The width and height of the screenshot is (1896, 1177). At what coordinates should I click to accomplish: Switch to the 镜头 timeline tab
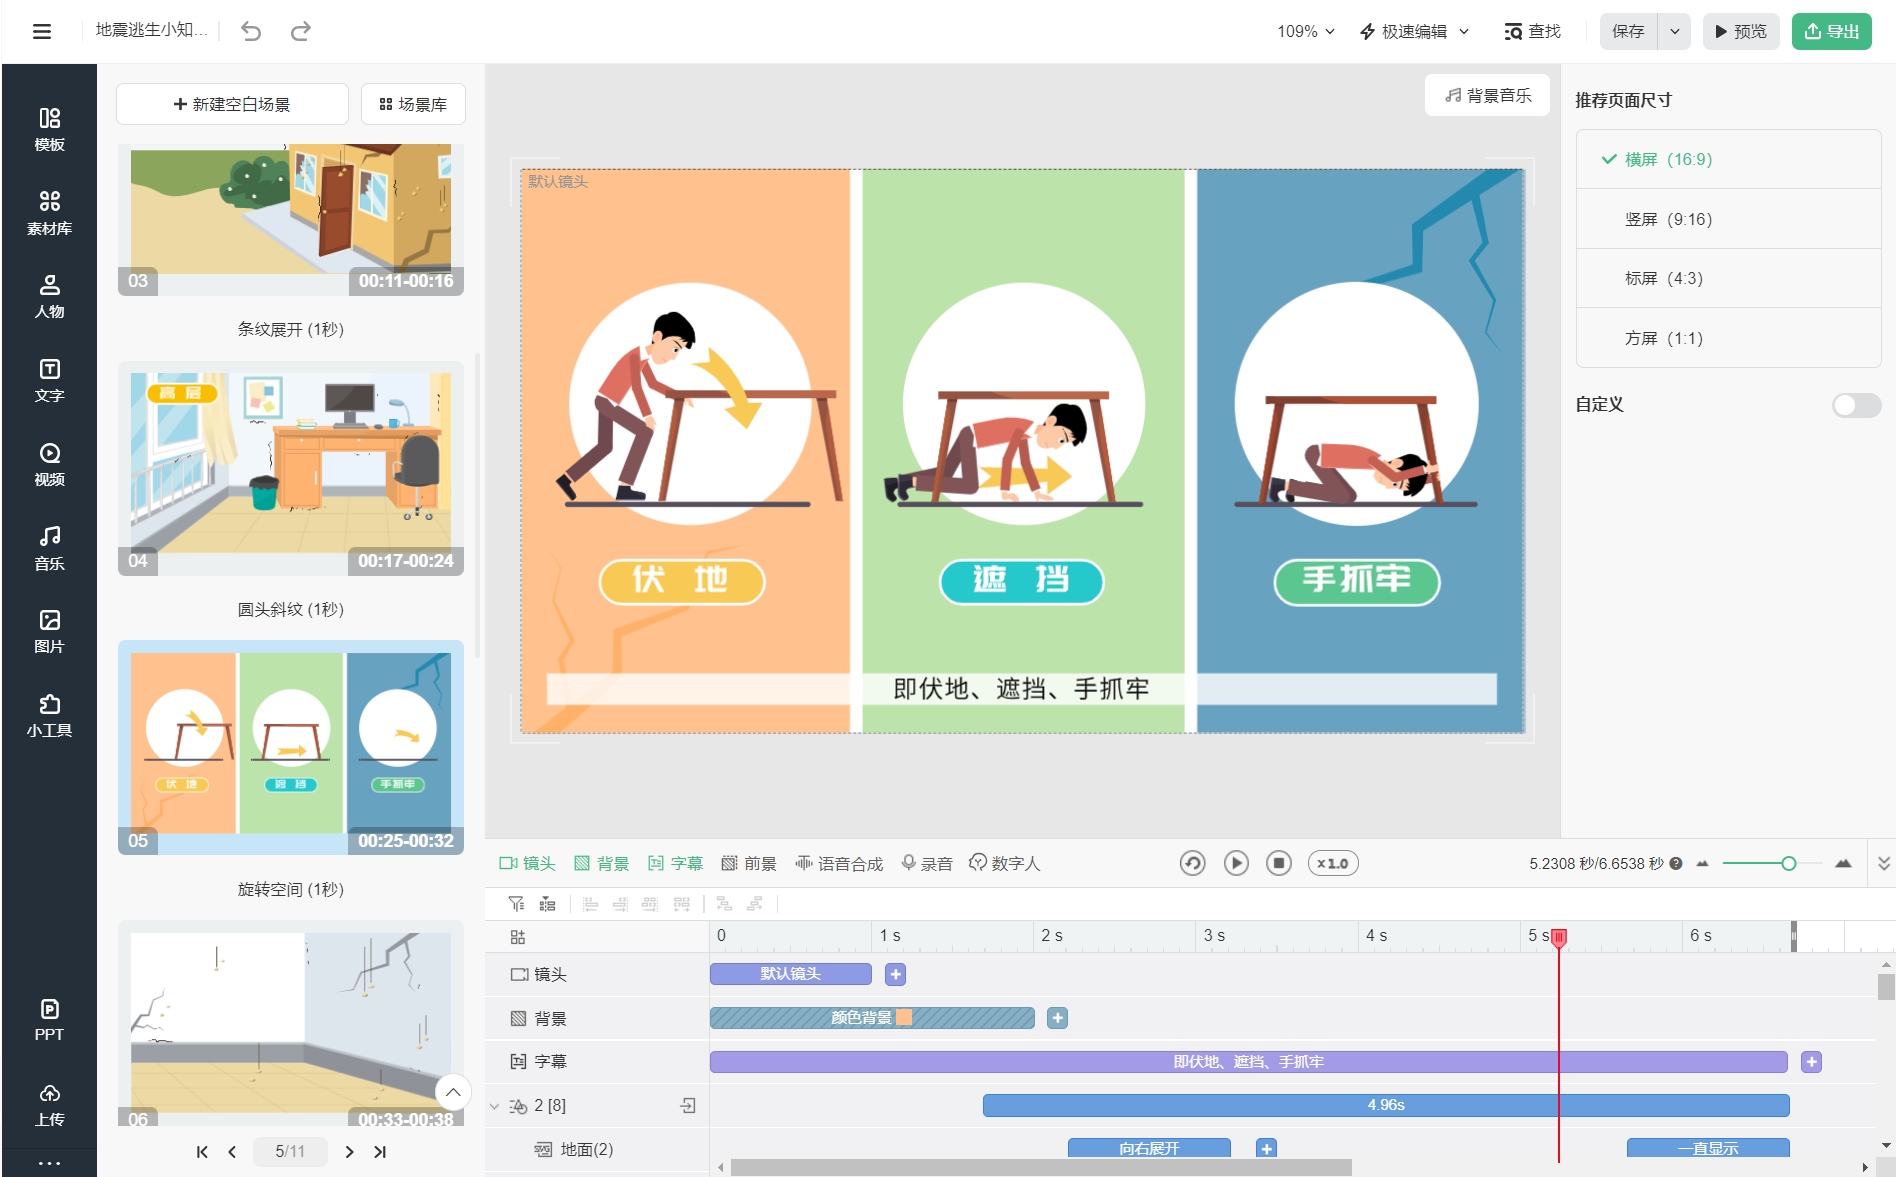(x=527, y=863)
